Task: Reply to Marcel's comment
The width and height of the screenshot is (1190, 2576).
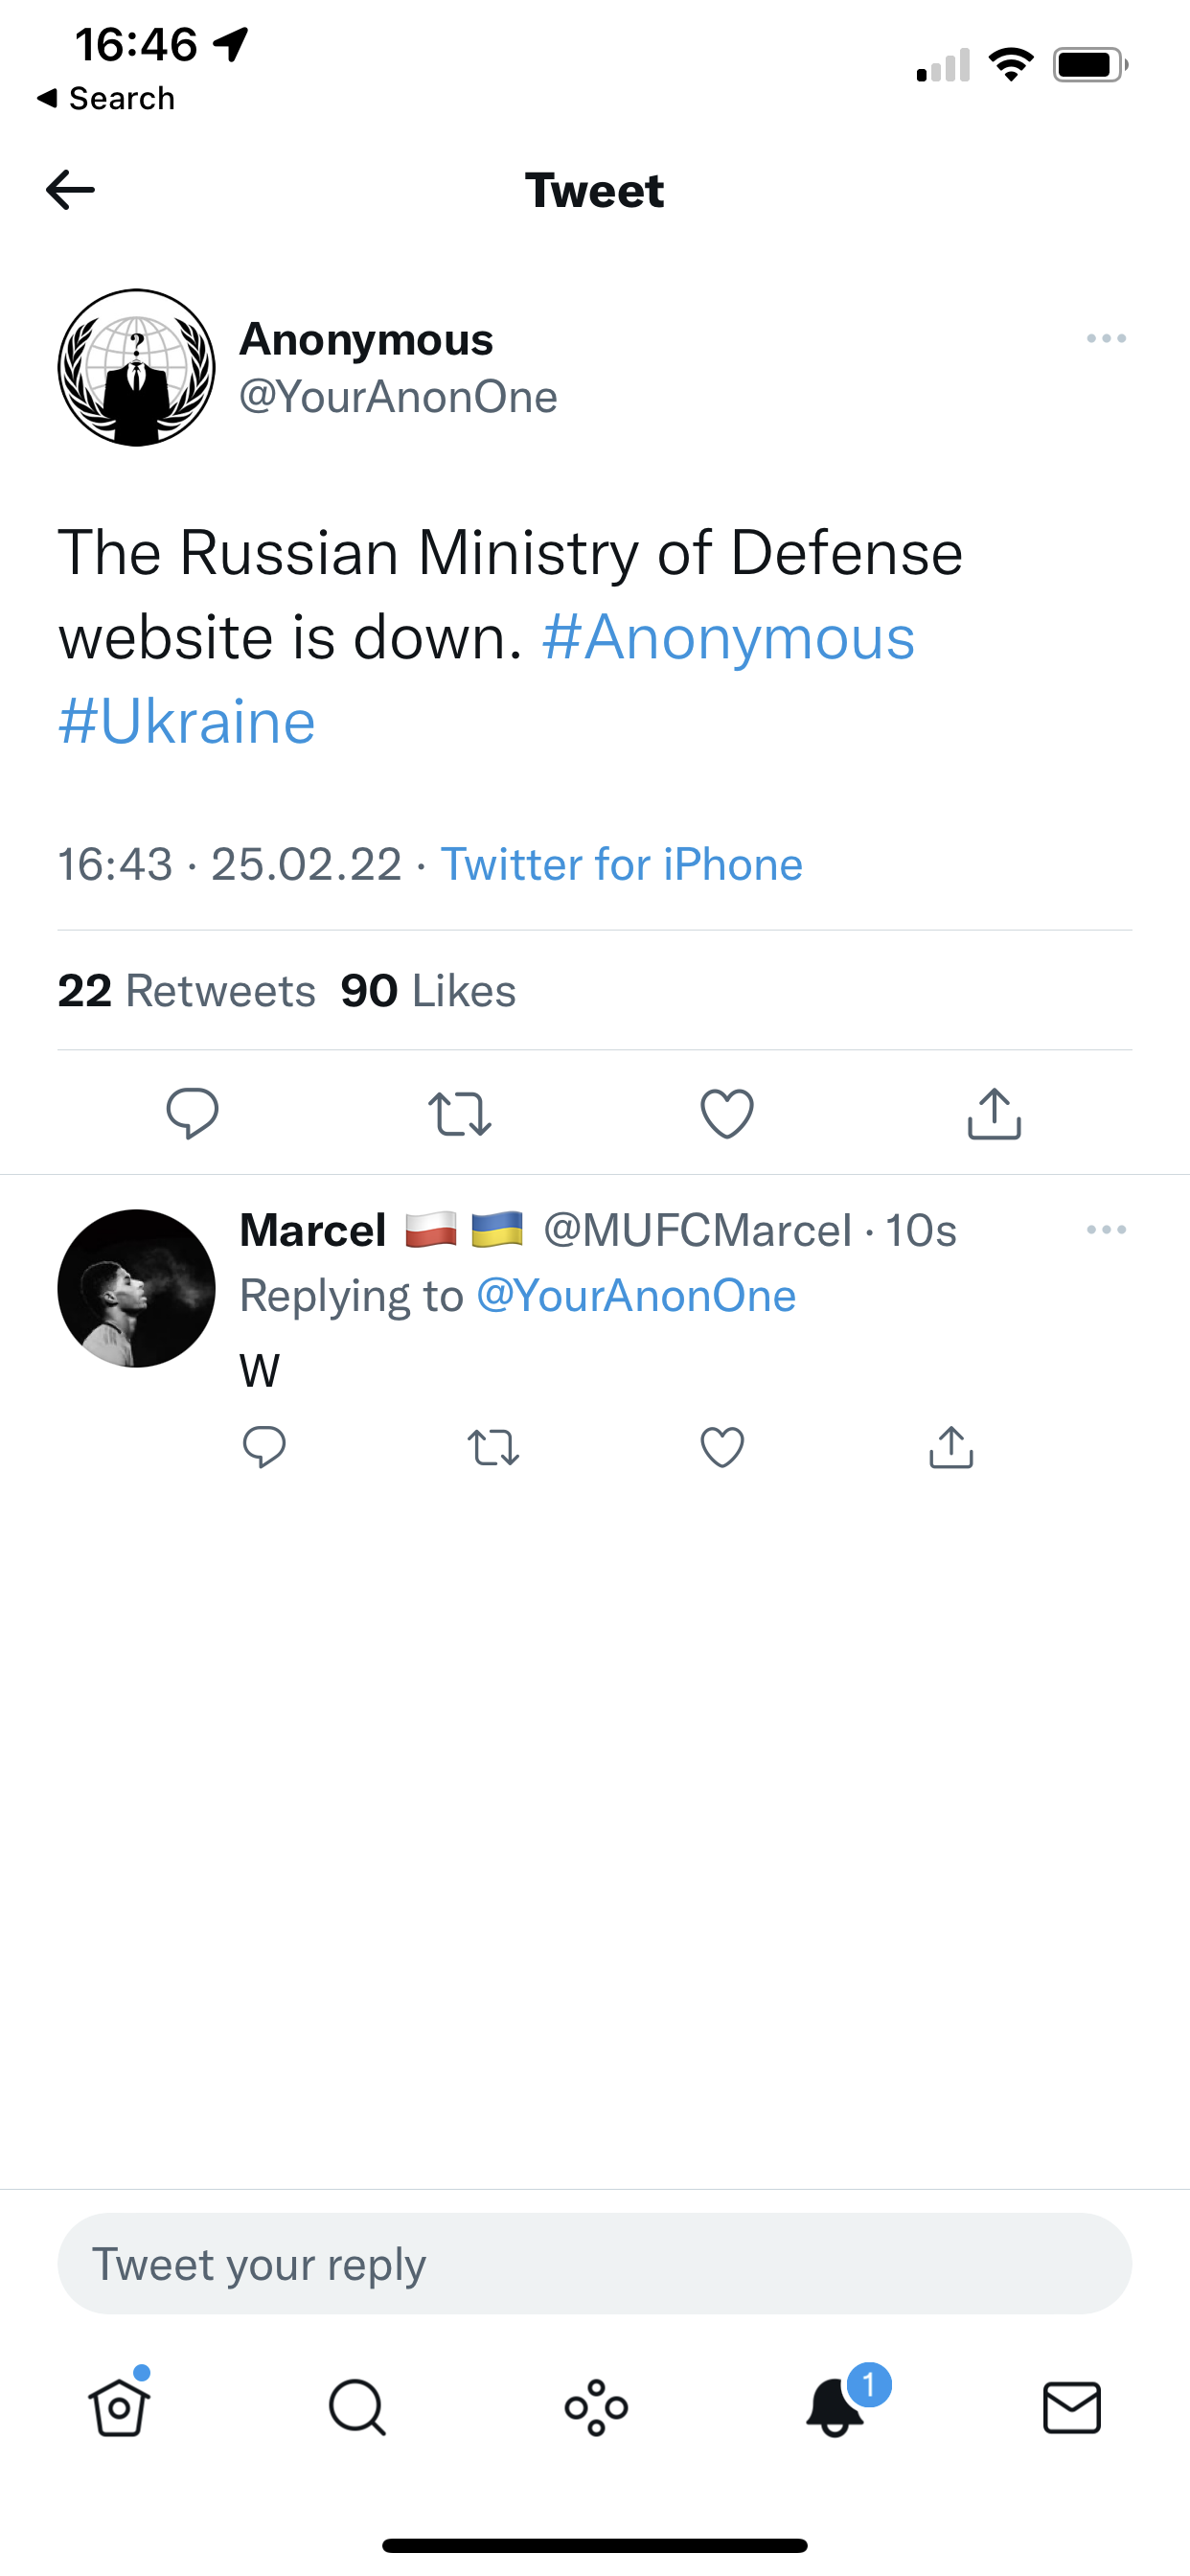Action: pos(264,1447)
